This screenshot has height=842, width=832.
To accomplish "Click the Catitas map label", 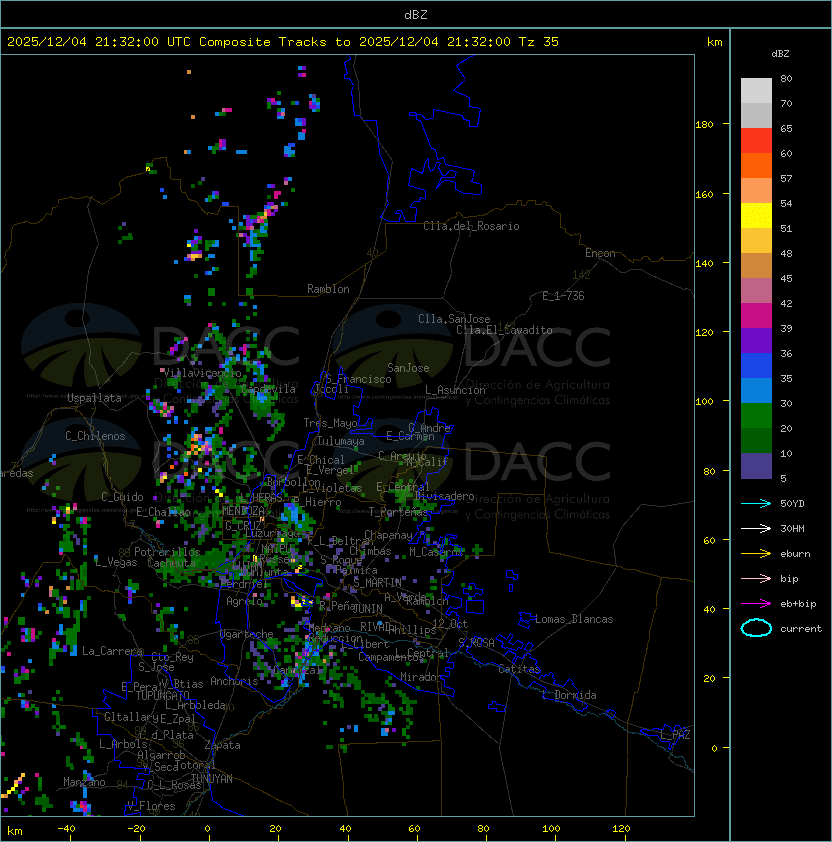I will click(x=519, y=670).
